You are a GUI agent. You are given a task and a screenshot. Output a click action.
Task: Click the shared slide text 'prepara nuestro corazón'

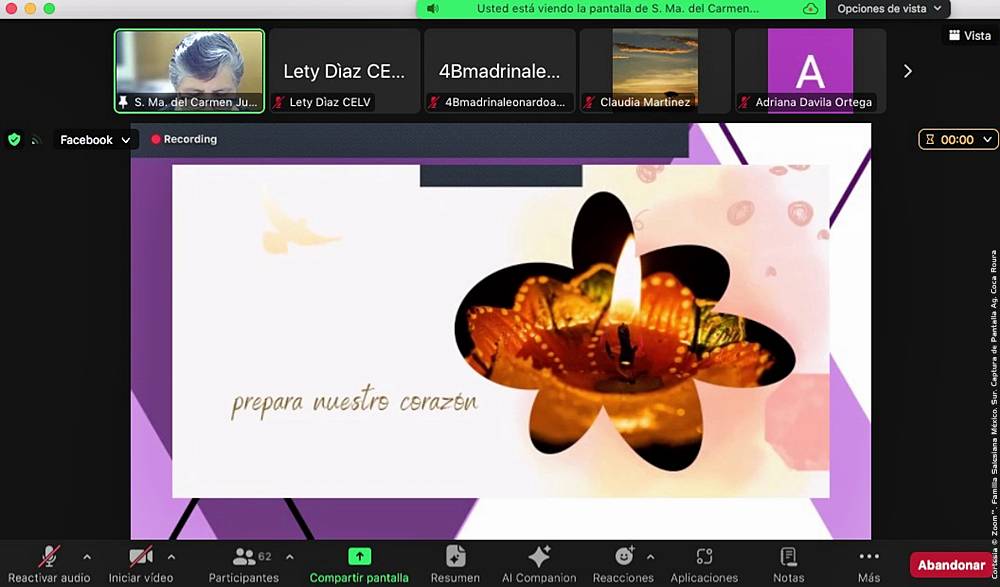point(354,403)
